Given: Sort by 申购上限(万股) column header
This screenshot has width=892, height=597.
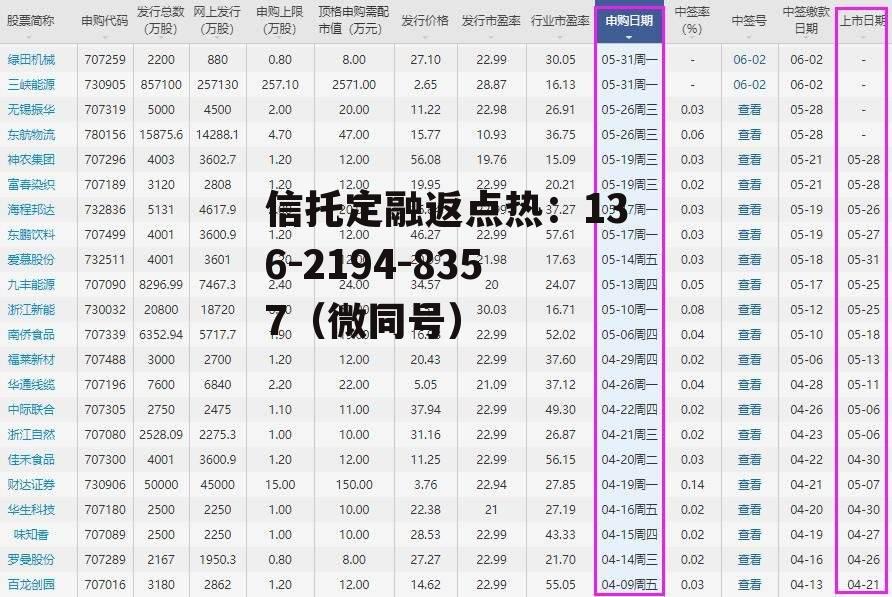Looking at the screenshot, I should click(280, 20).
